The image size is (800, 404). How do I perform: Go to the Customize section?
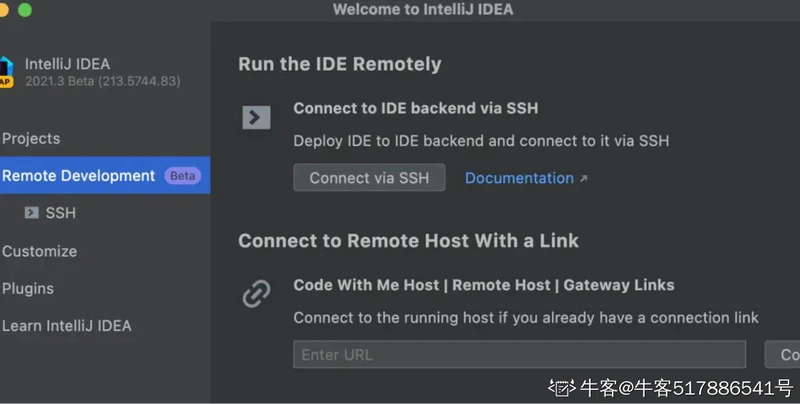pyautogui.click(x=39, y=251)
